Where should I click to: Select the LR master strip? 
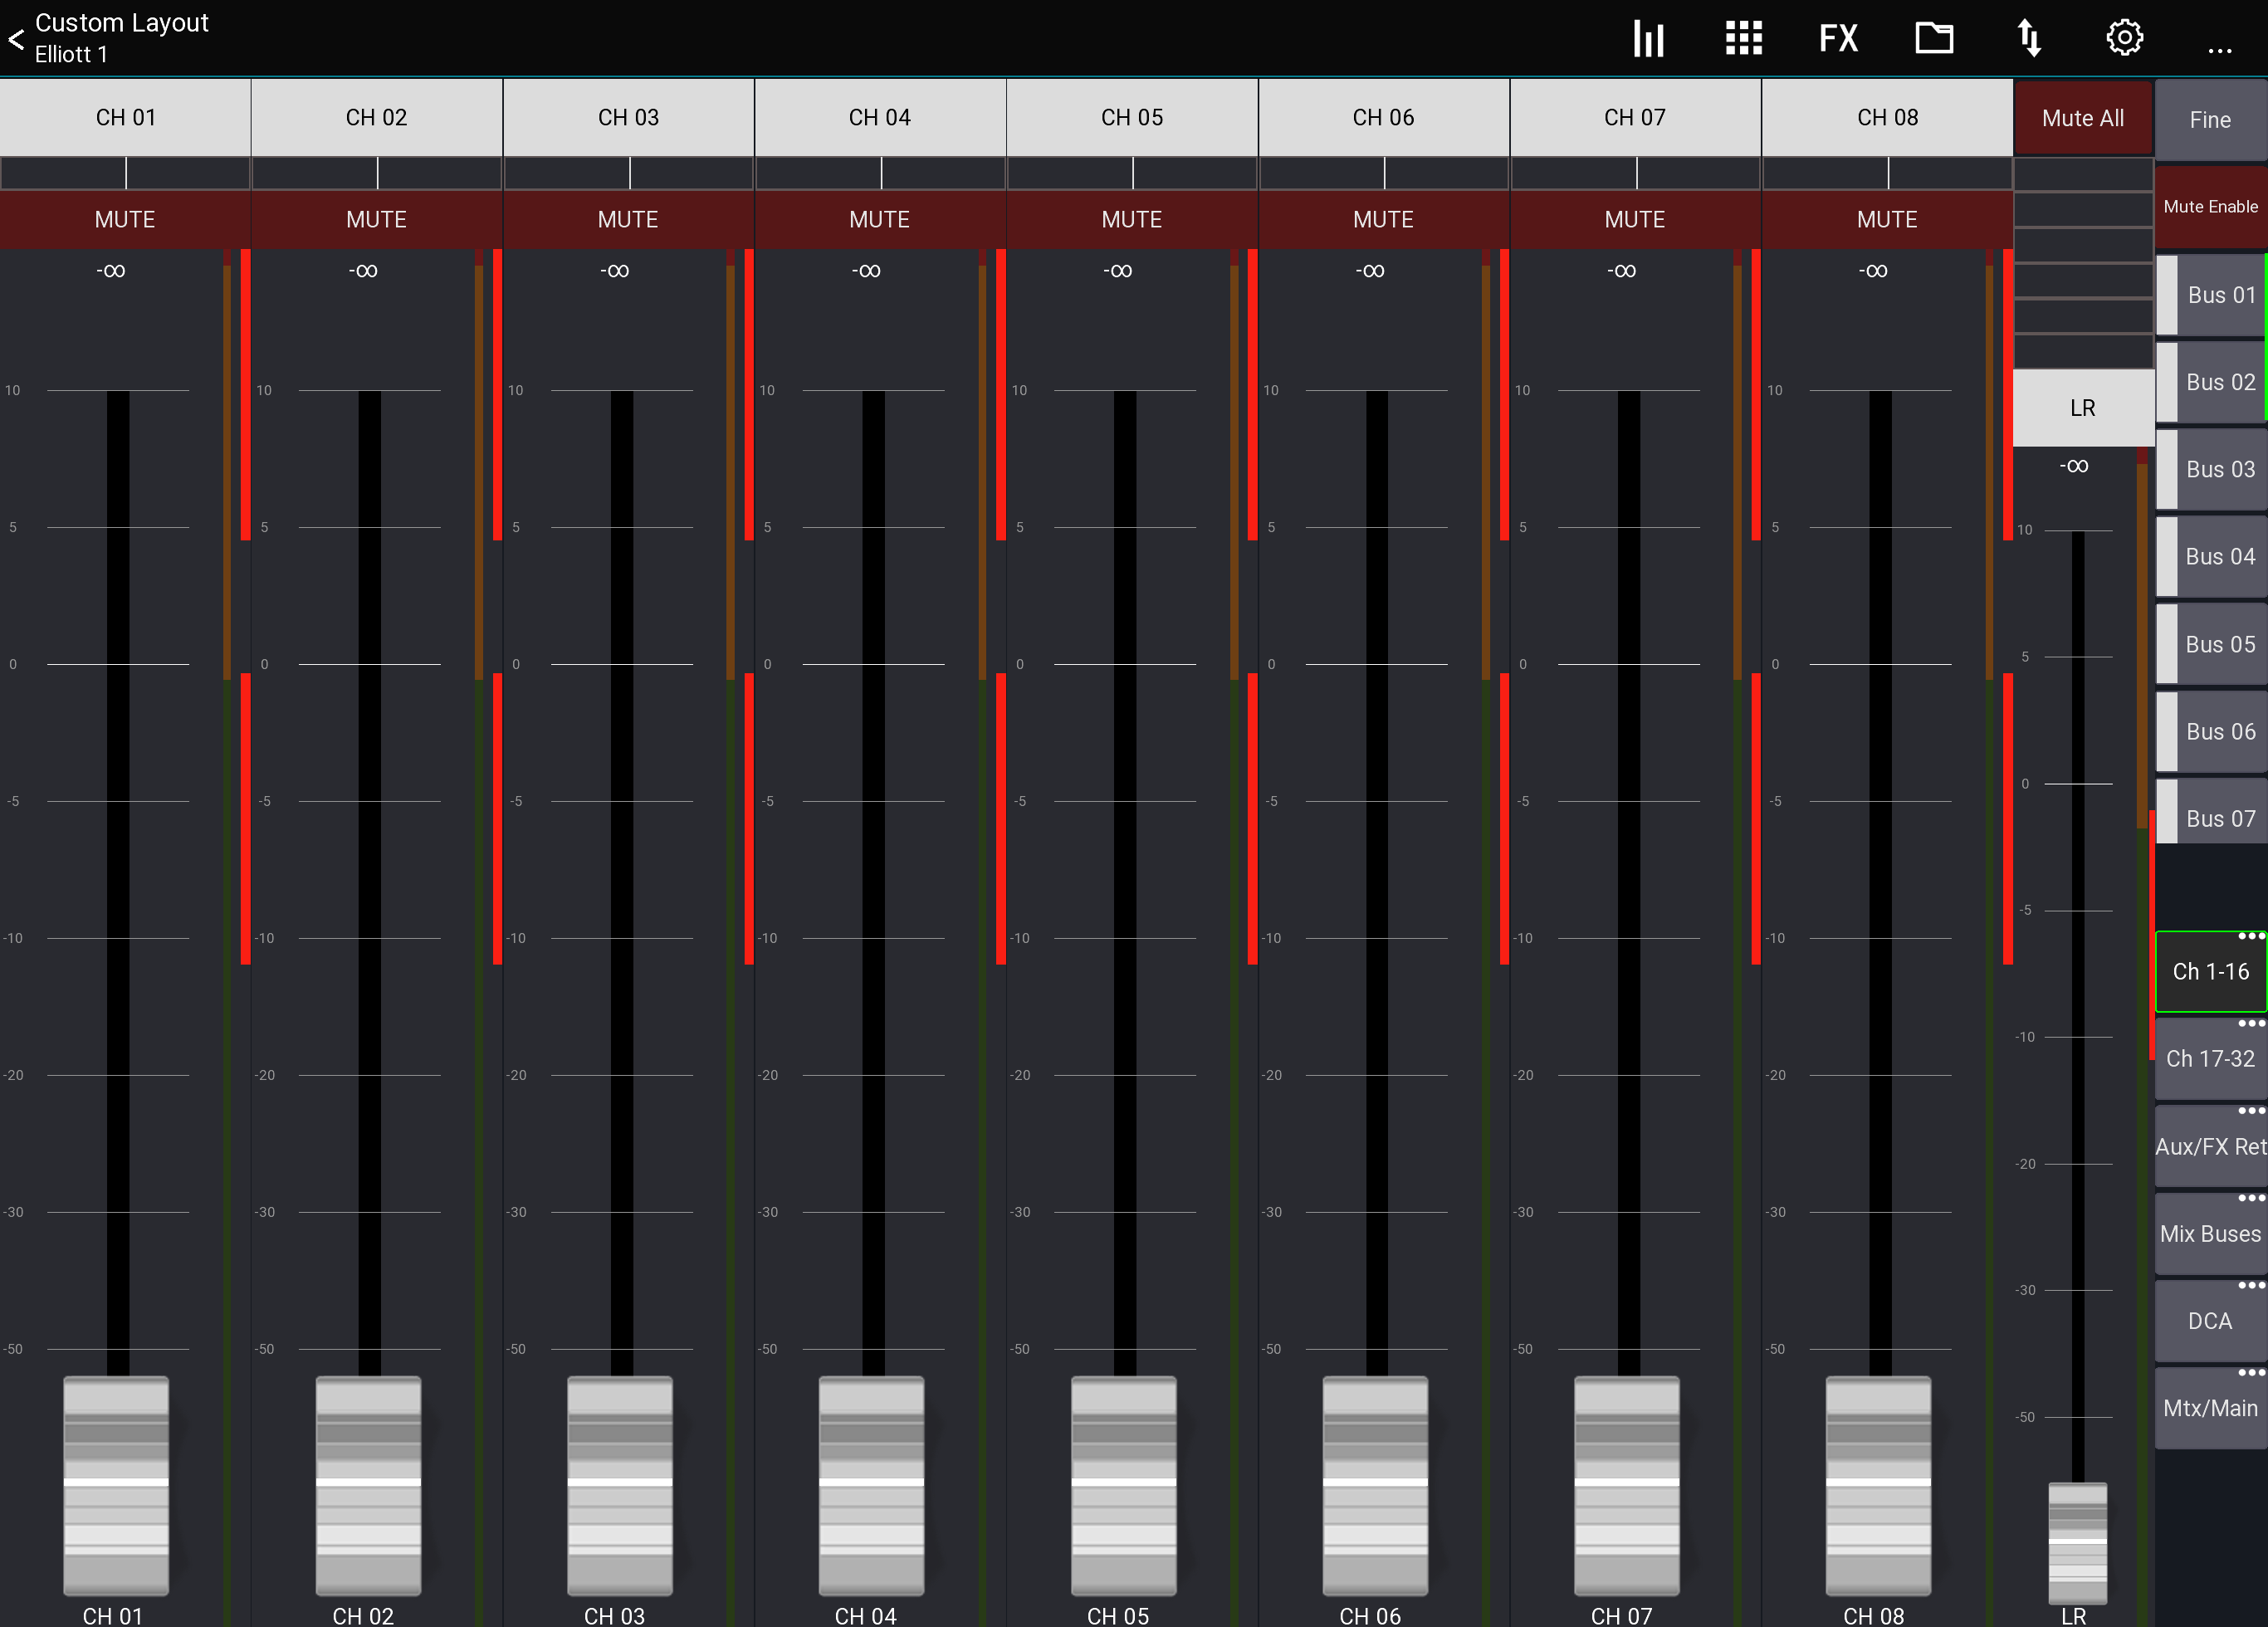[2082, 407]
